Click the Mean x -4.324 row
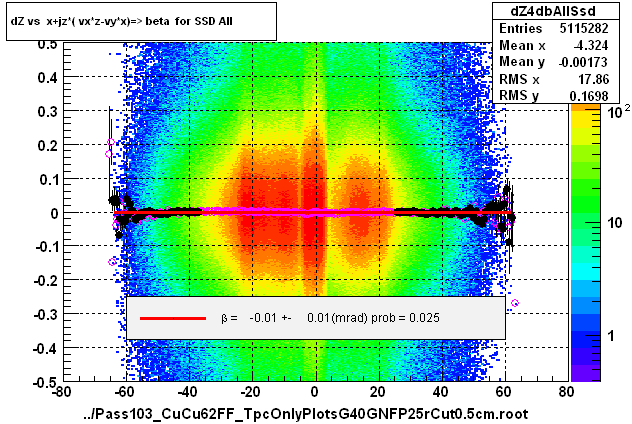The image size is (632, 424). pyautogui.click(x=554, y=45)
